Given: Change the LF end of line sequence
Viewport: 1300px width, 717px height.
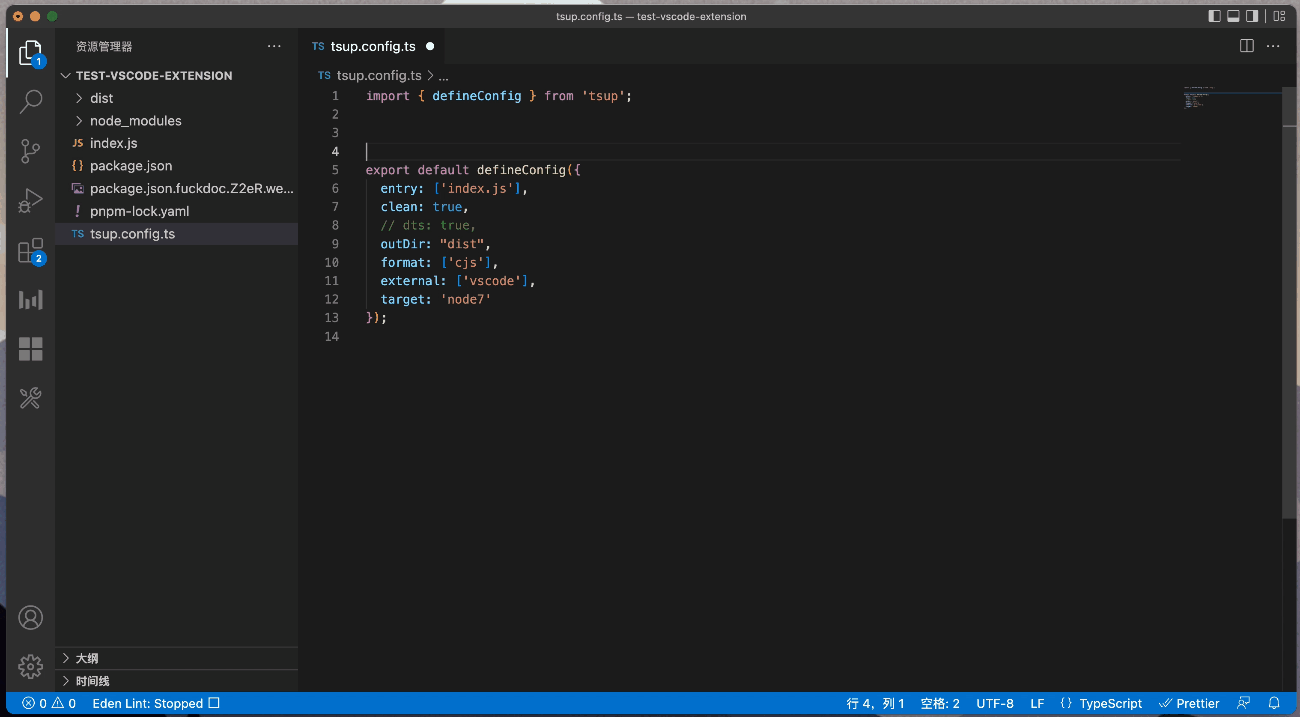Looking at the screenshot, I should click(1037, 703).
